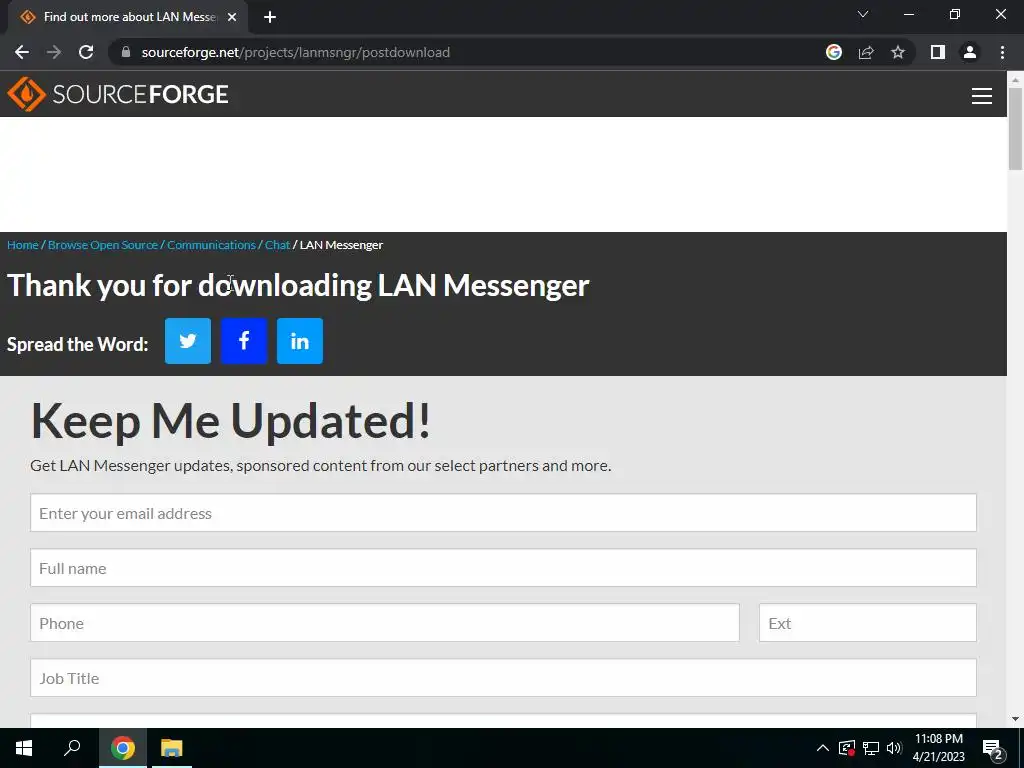
Task: Open volume control tray icon
Action: click(894, 748)
